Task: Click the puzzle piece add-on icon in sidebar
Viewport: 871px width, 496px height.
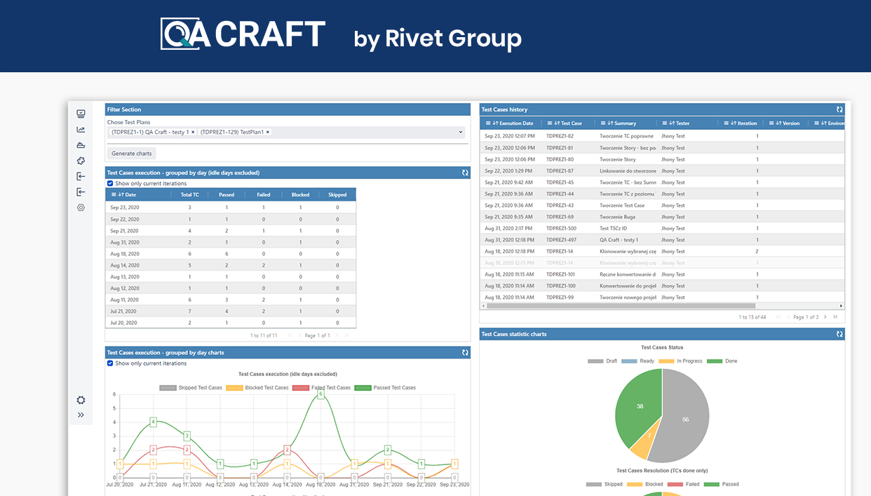Action: (x=81, y=161)
